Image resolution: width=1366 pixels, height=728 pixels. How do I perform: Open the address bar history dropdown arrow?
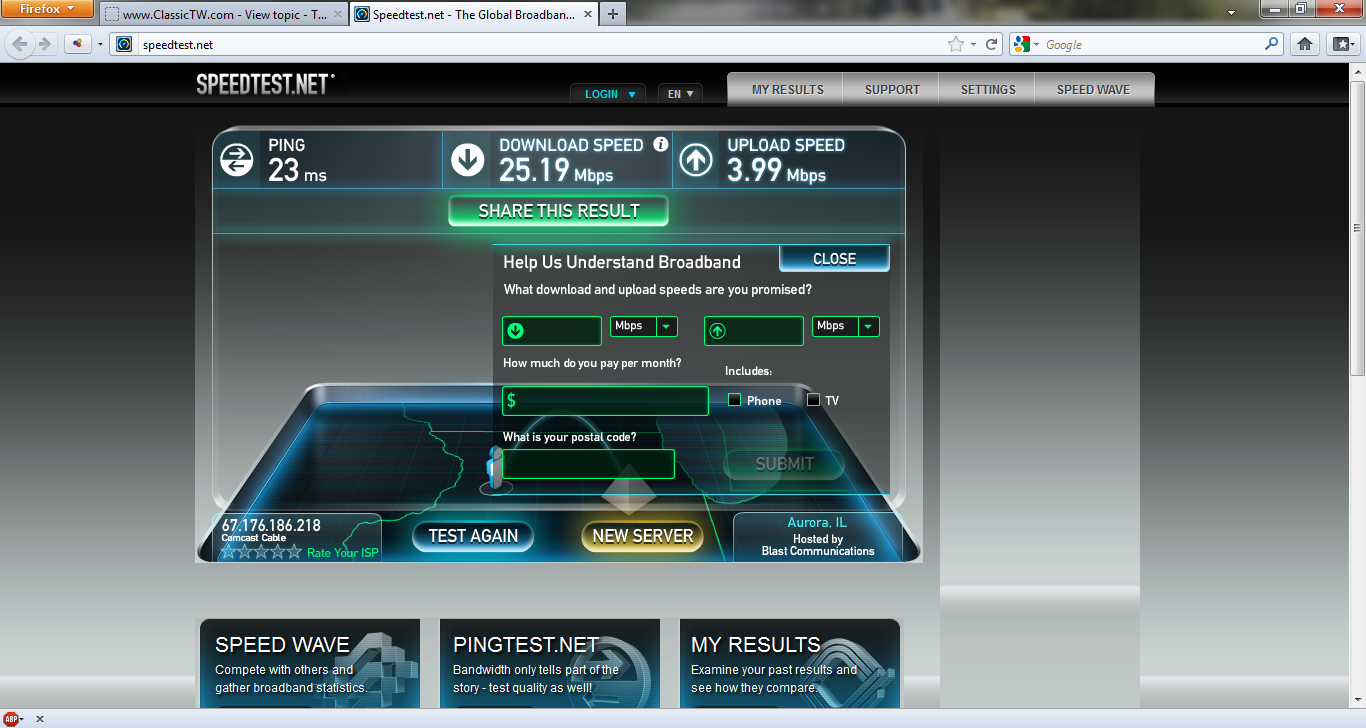click(x=975, y=44)
